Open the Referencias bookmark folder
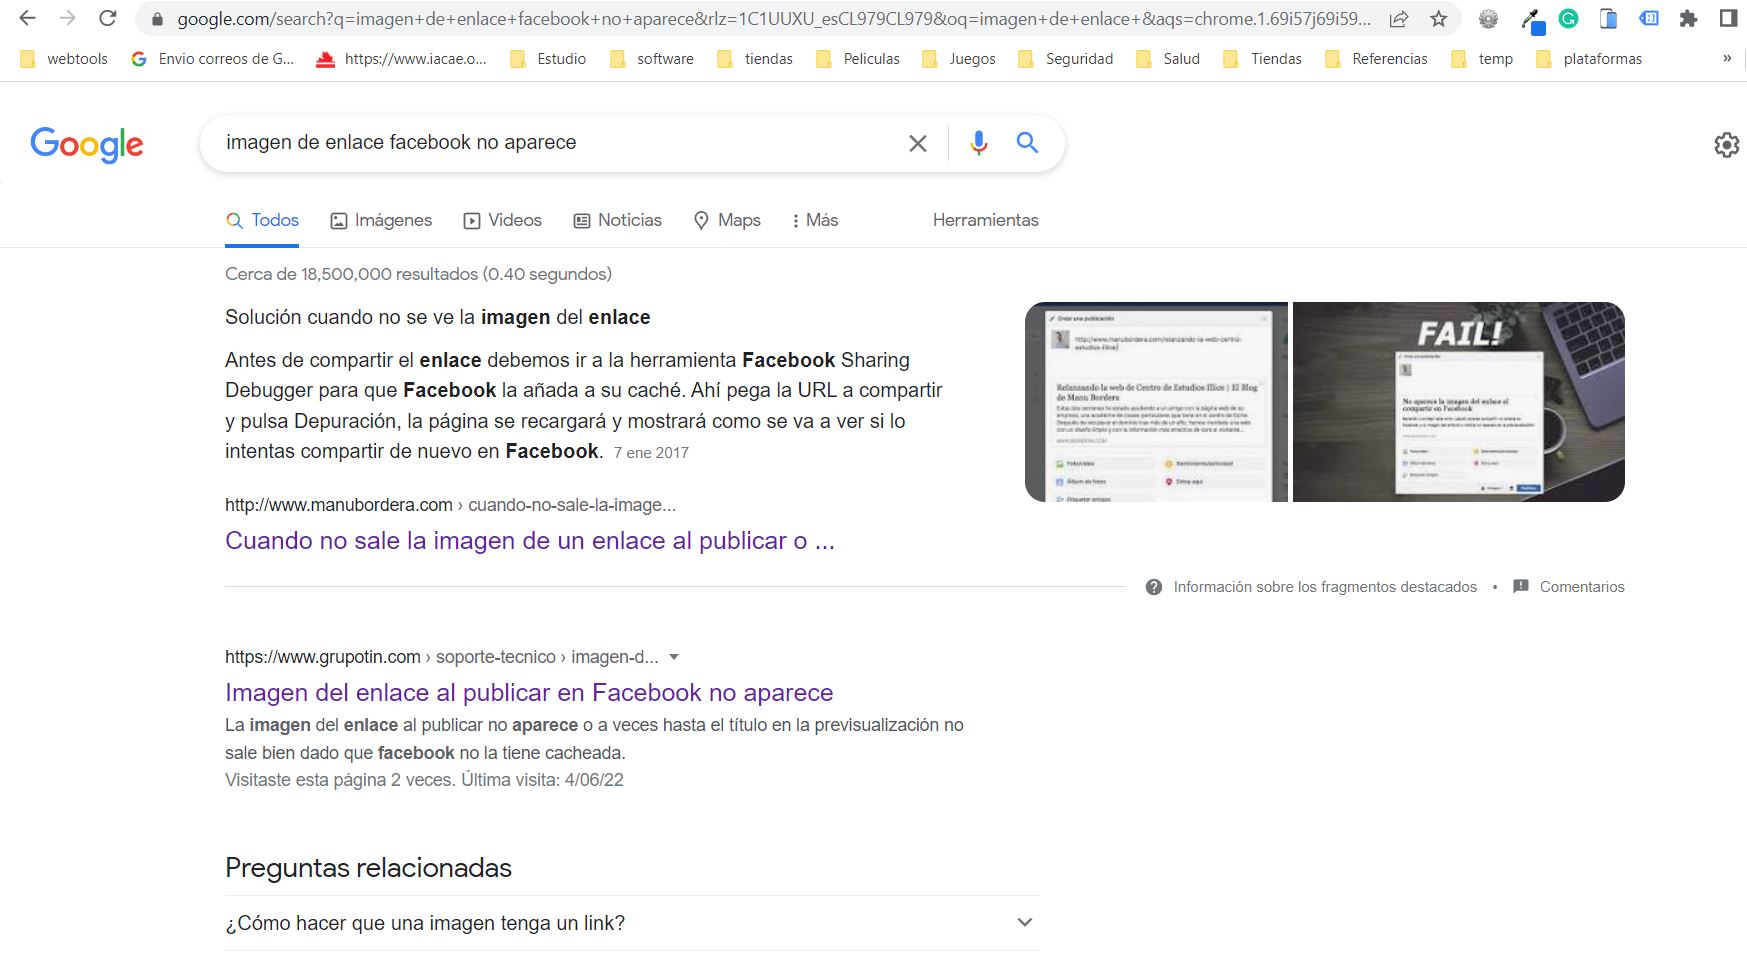 click(x=1376, y=59)
